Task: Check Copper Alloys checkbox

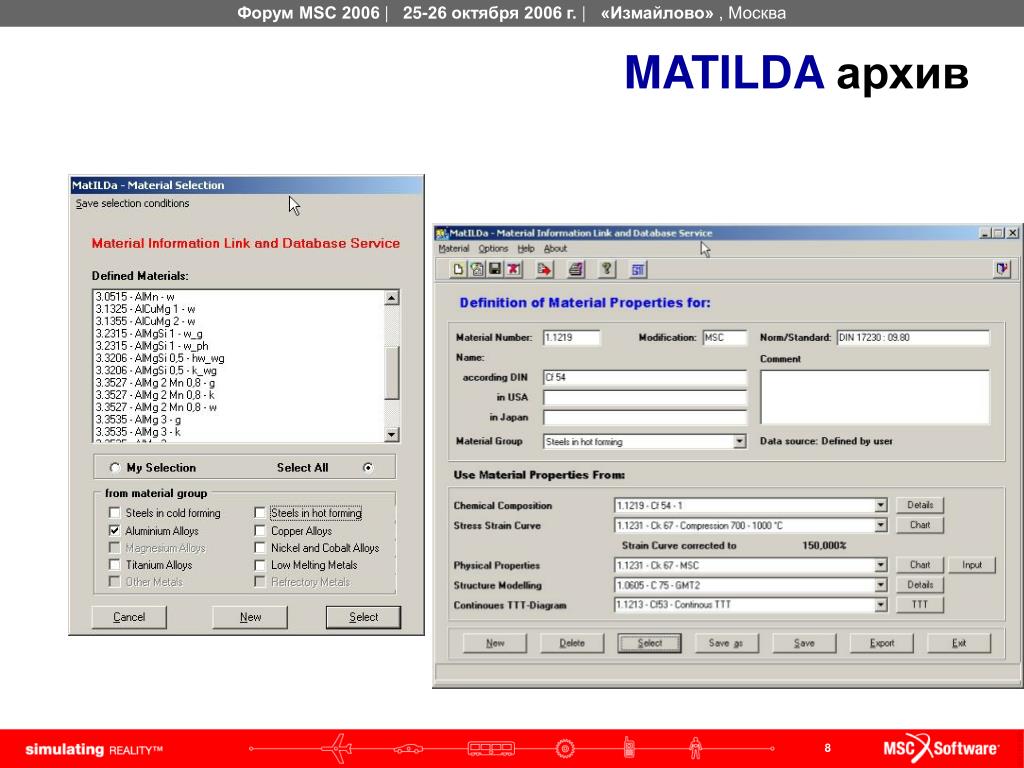Action: tap(260, 530)
